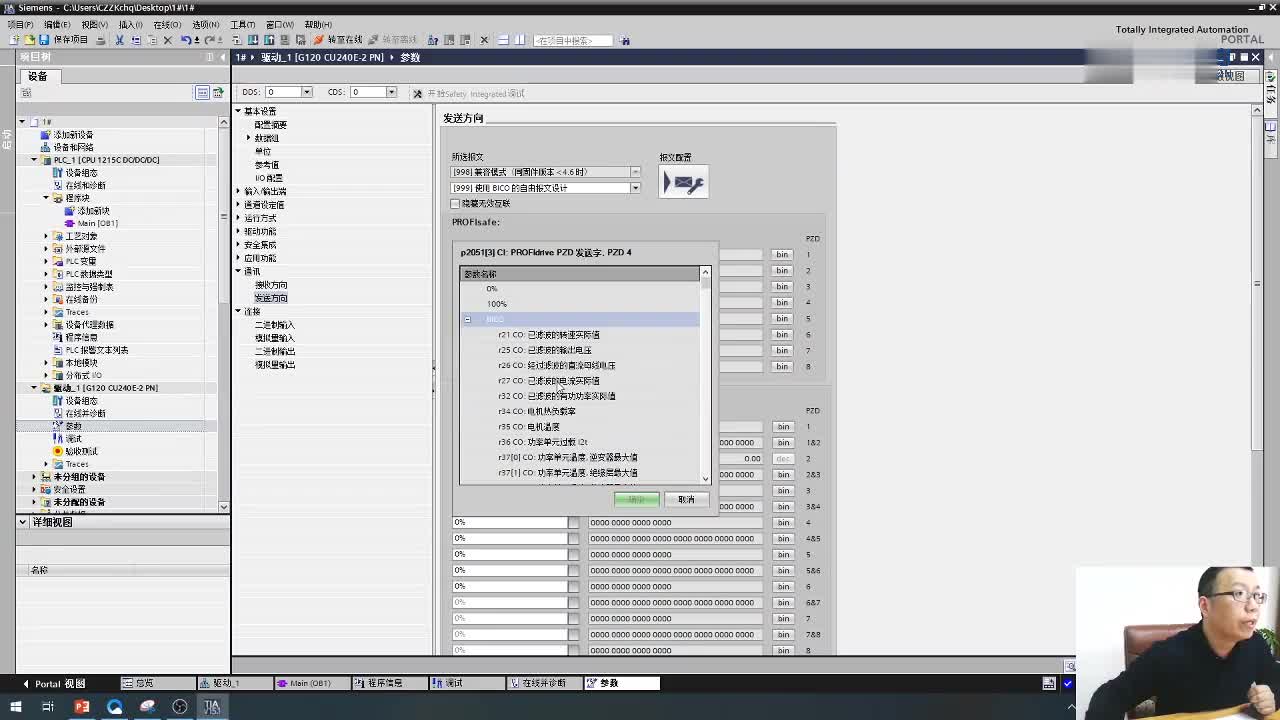Click the bin button for send PZD 5

point(782,319)
